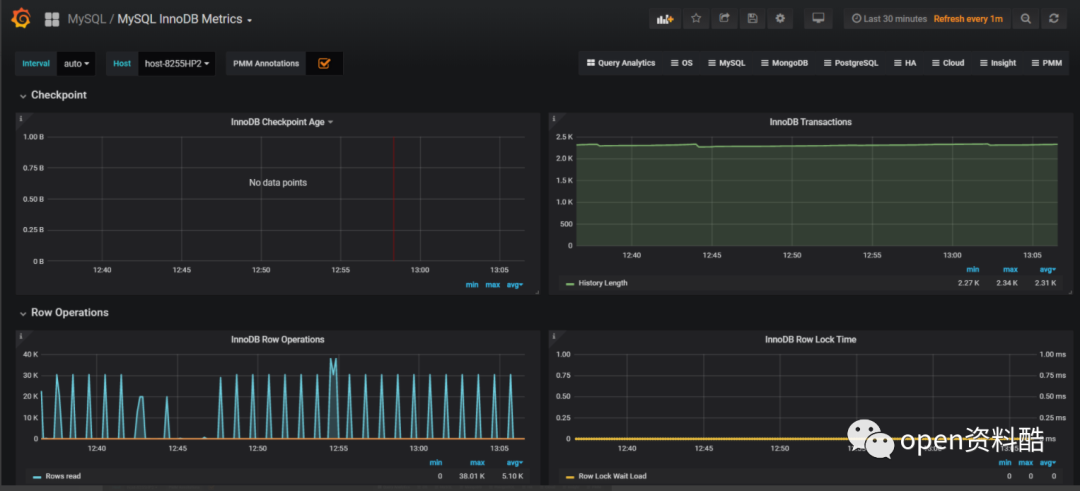This screenshot has height=491, width=1080.
Task: Add a new panel using the chart-plus icon
Action: [665, 19]
